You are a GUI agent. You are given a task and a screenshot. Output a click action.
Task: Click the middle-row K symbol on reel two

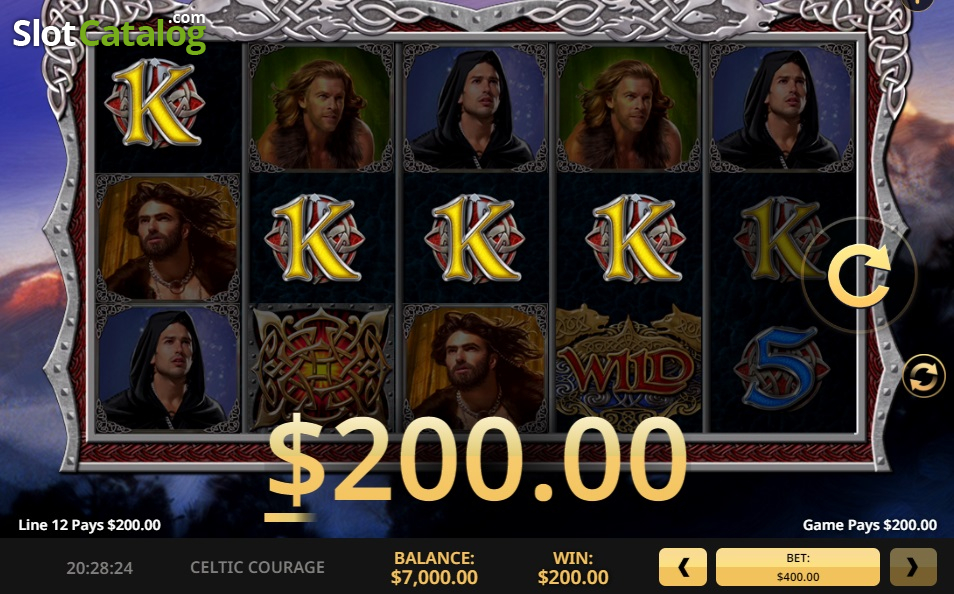(x=315, y=239)
